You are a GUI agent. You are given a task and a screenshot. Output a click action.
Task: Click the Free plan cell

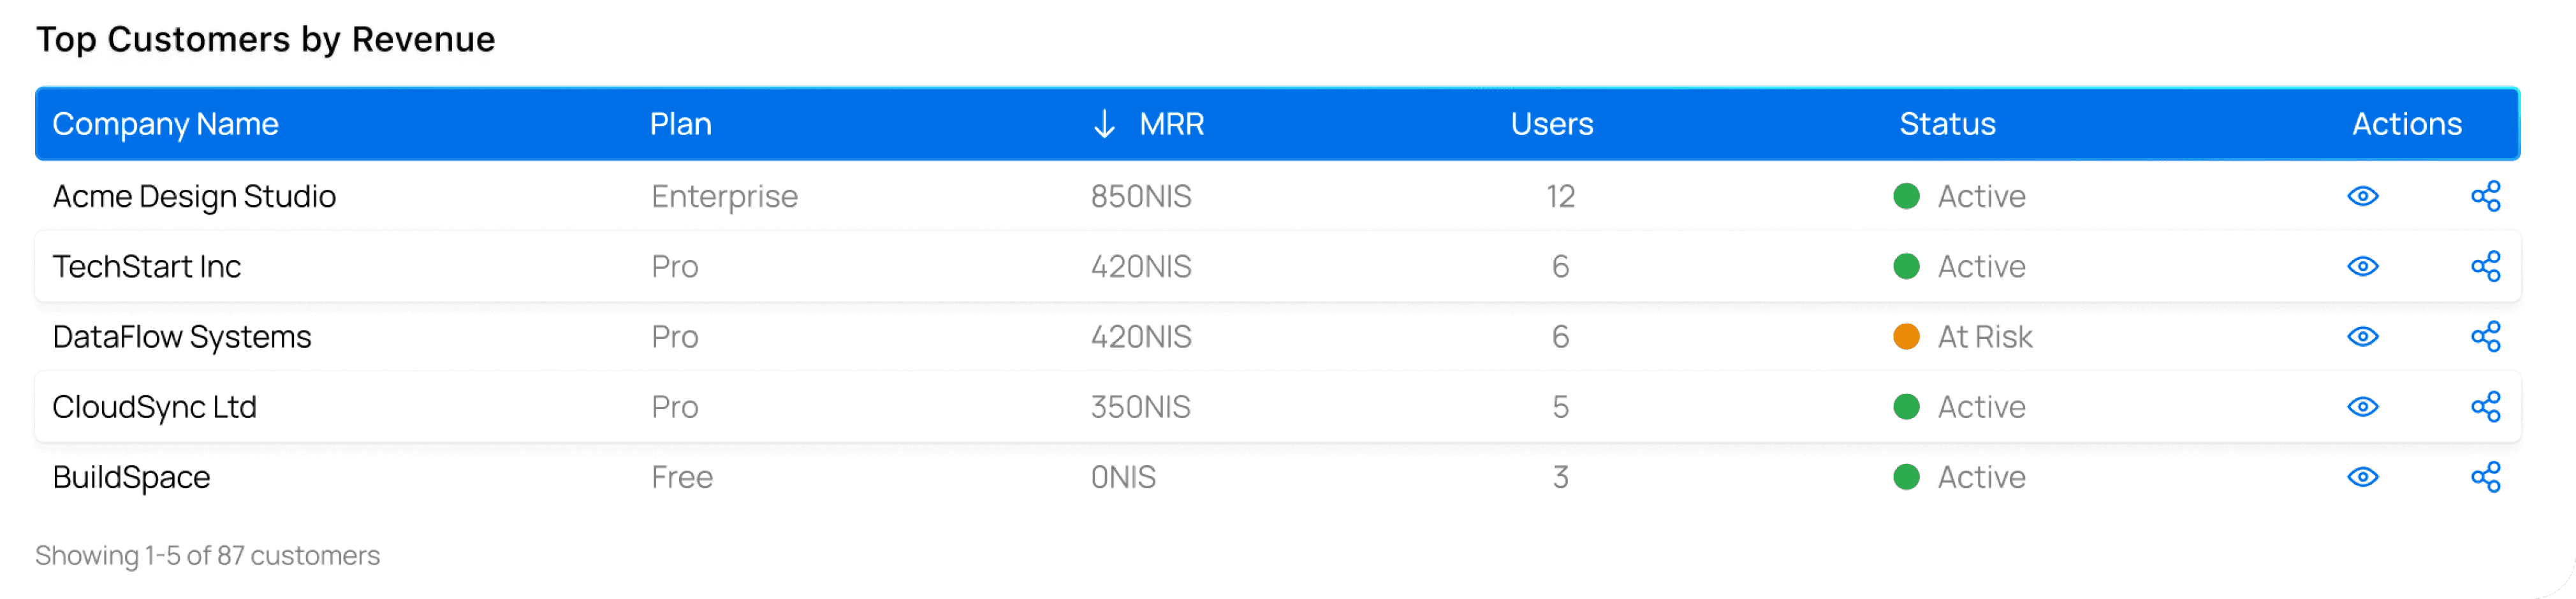coord(682,477)
